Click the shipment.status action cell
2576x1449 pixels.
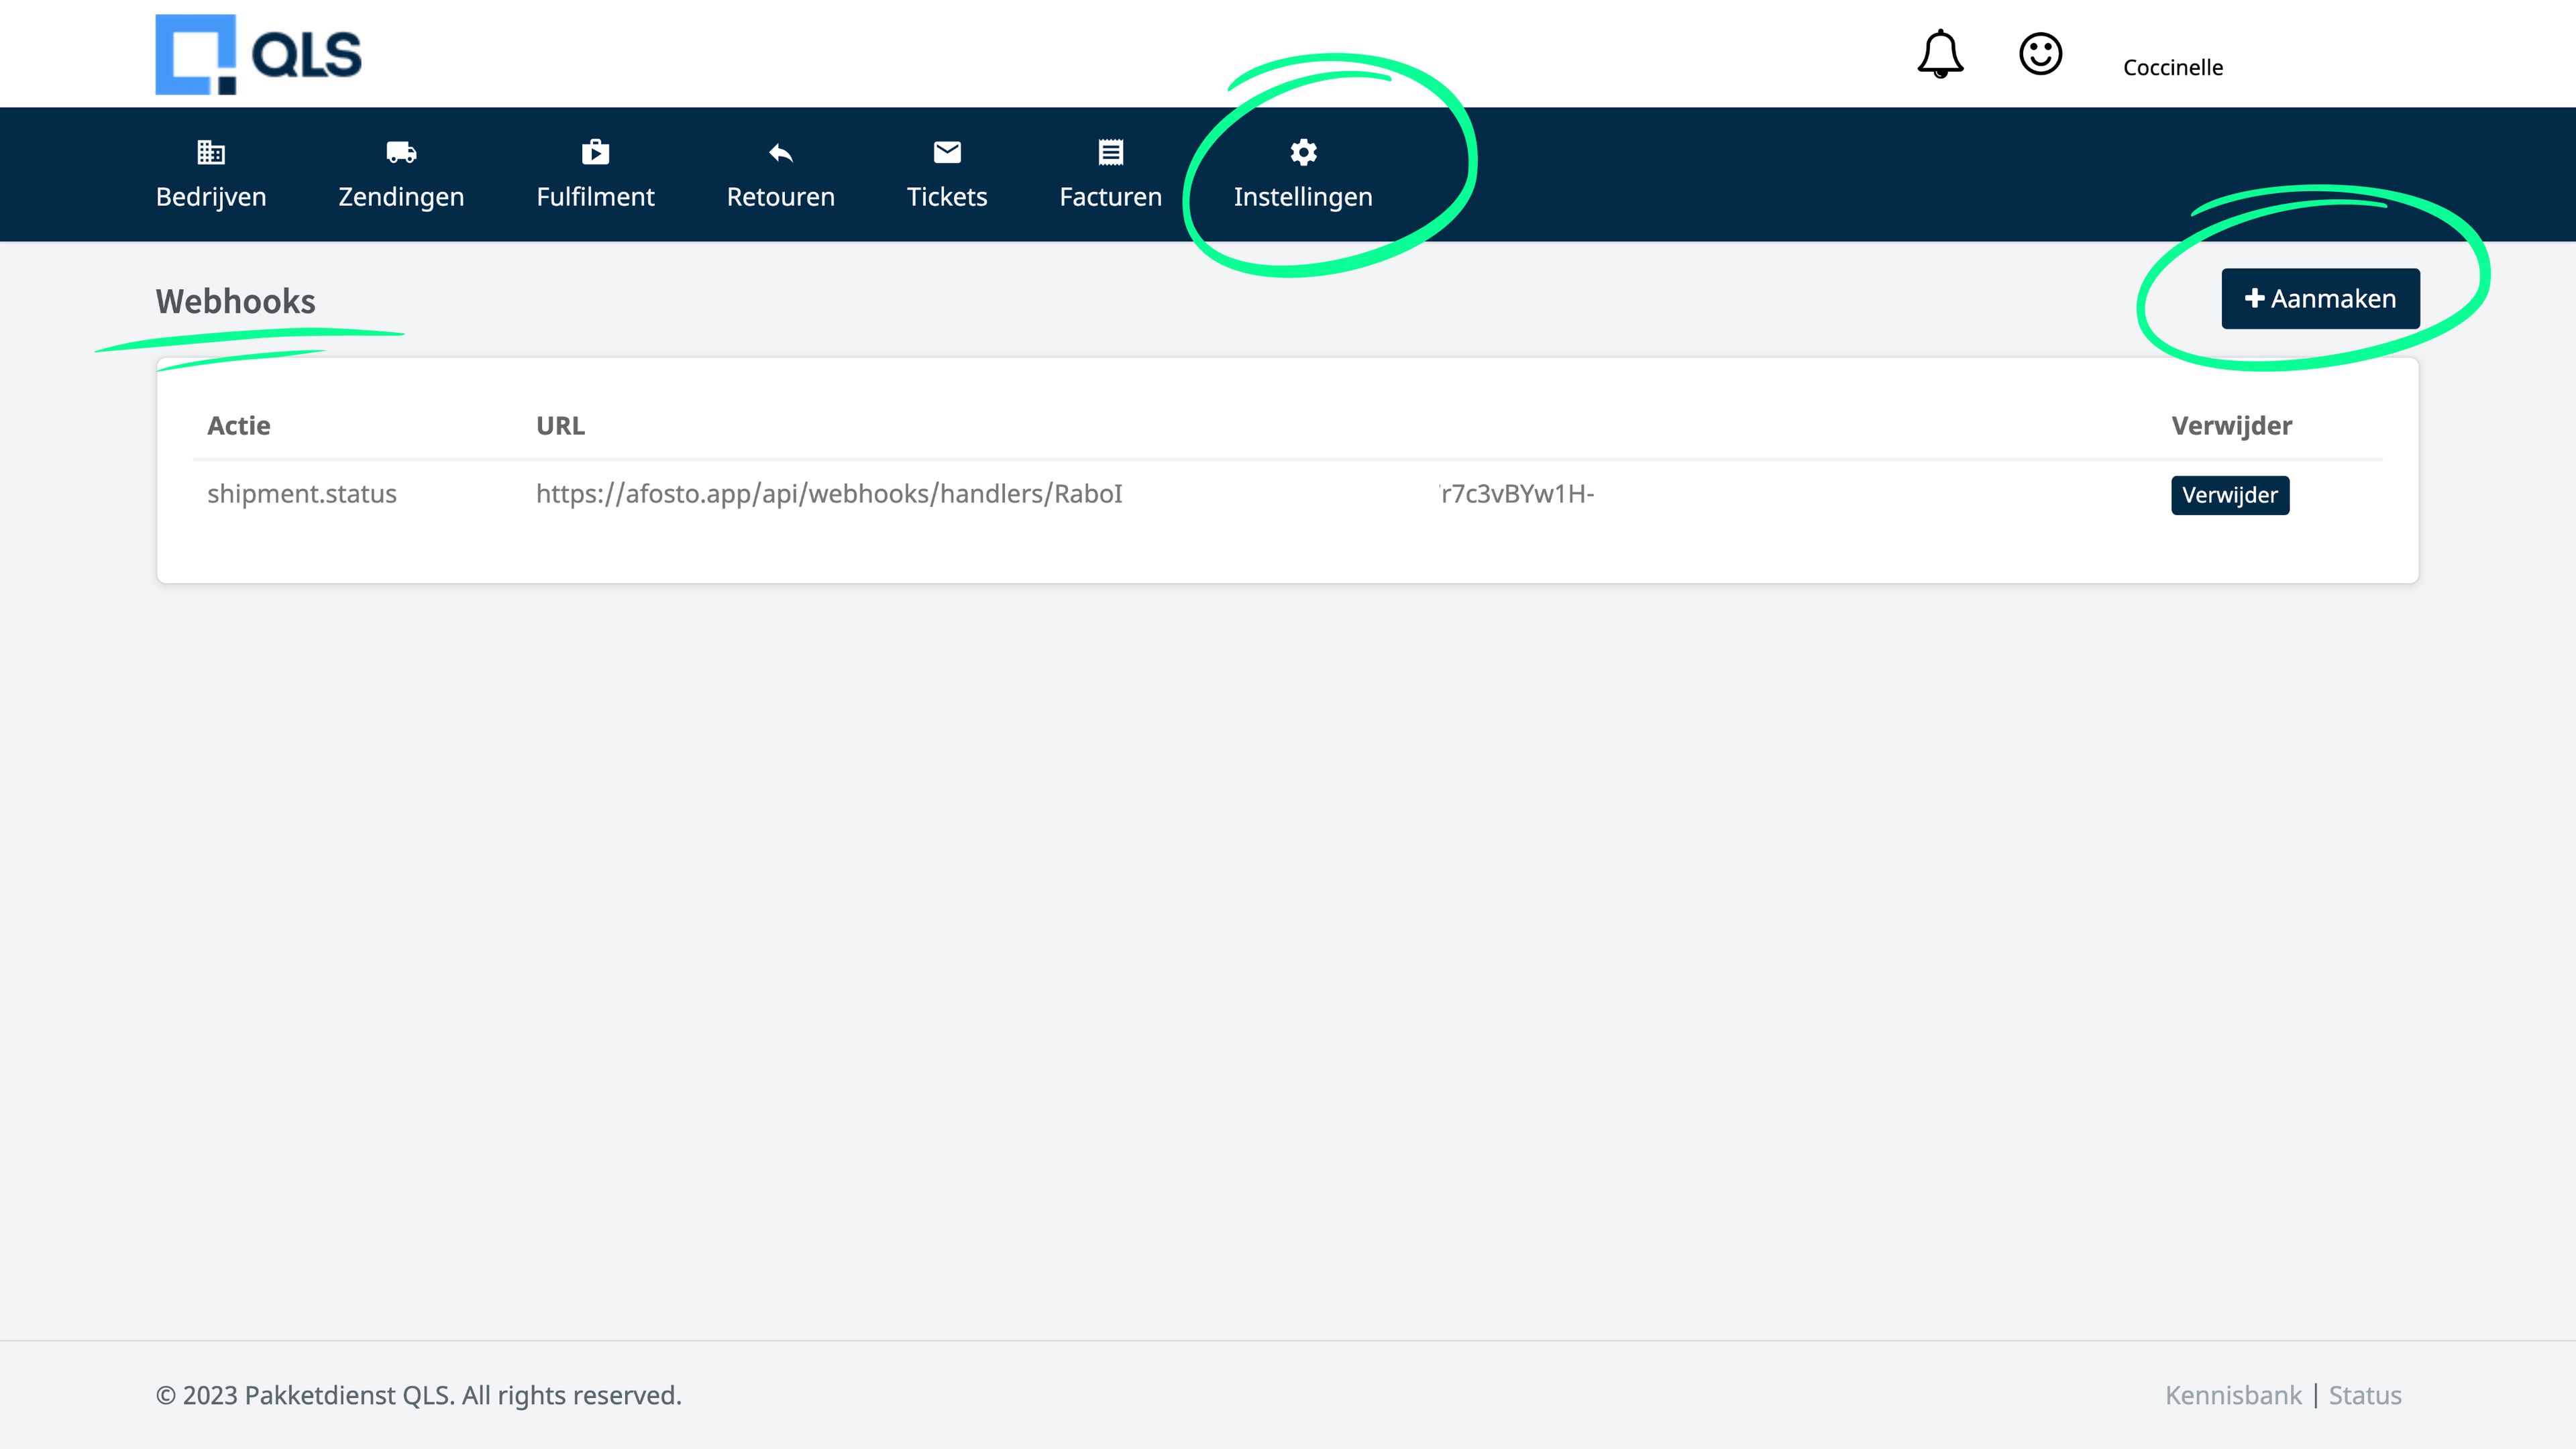[302, 494]
